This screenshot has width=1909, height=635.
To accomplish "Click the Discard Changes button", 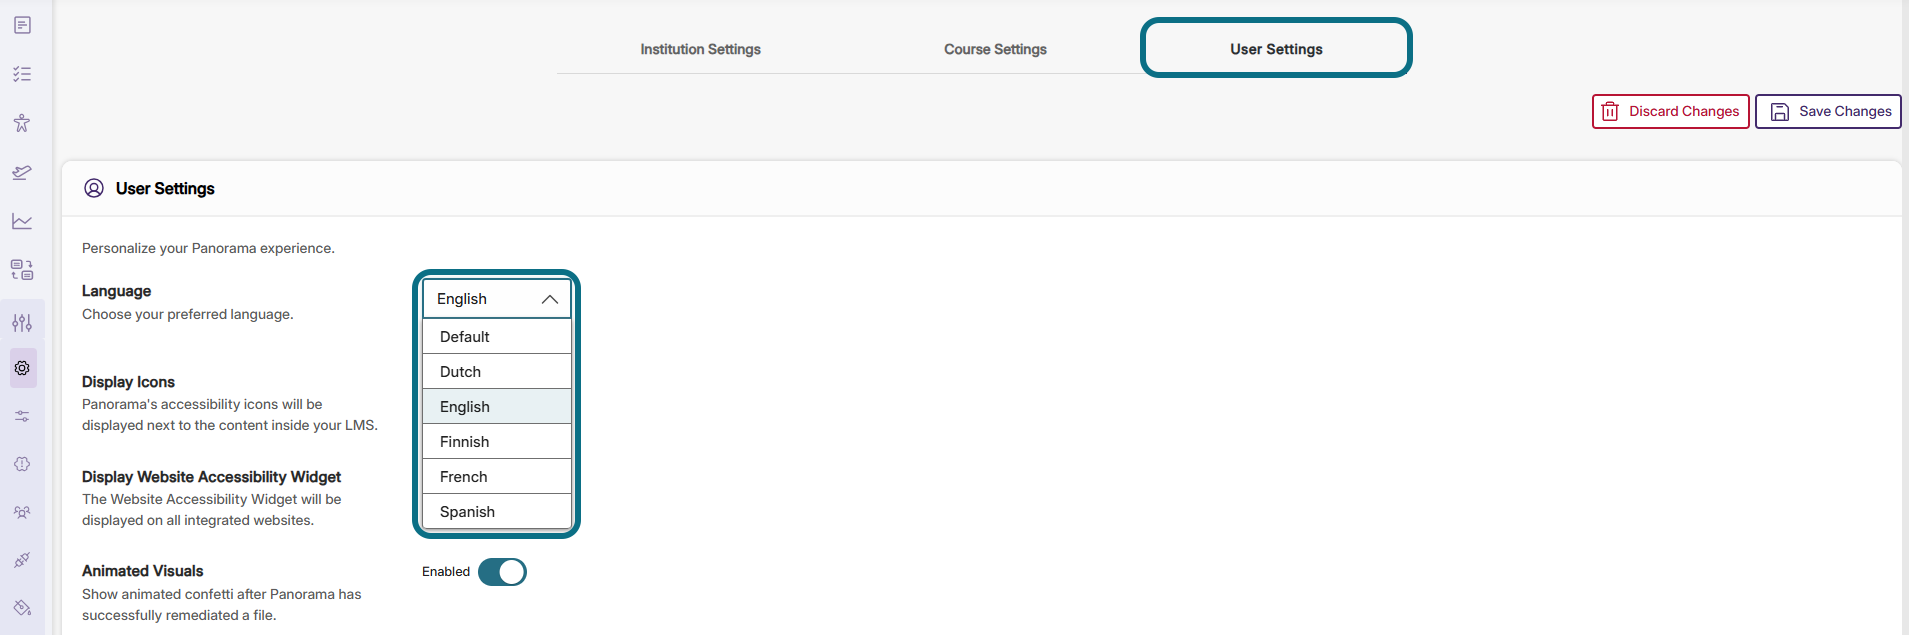I will coord(1670,111).
